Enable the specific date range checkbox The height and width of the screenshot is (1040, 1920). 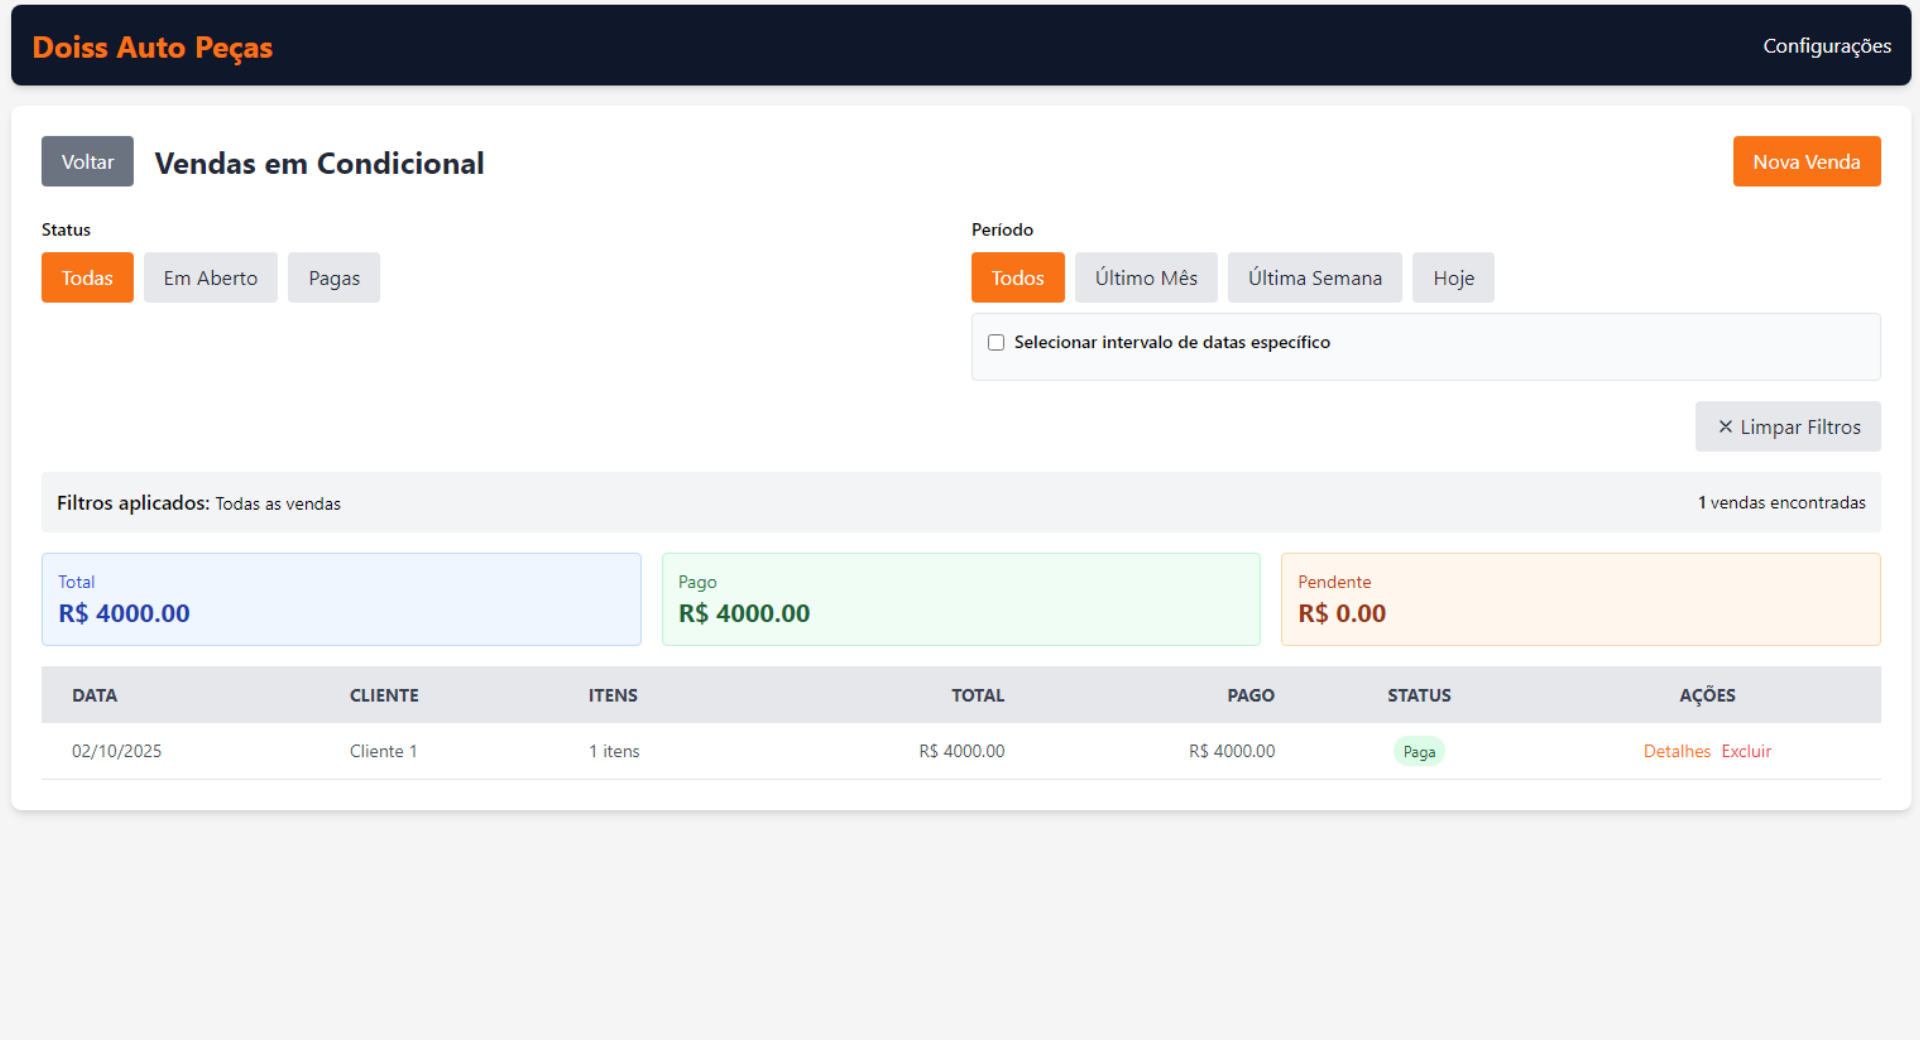[x=996, y=343]
